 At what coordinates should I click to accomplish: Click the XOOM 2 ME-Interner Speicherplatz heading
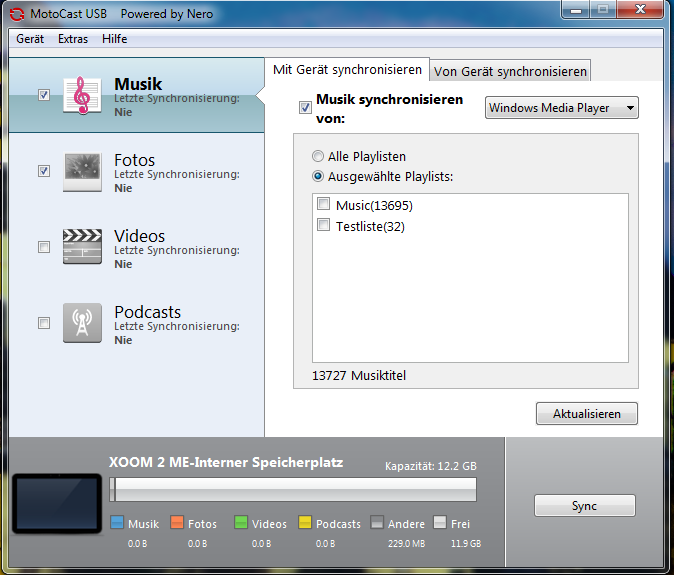226,462
